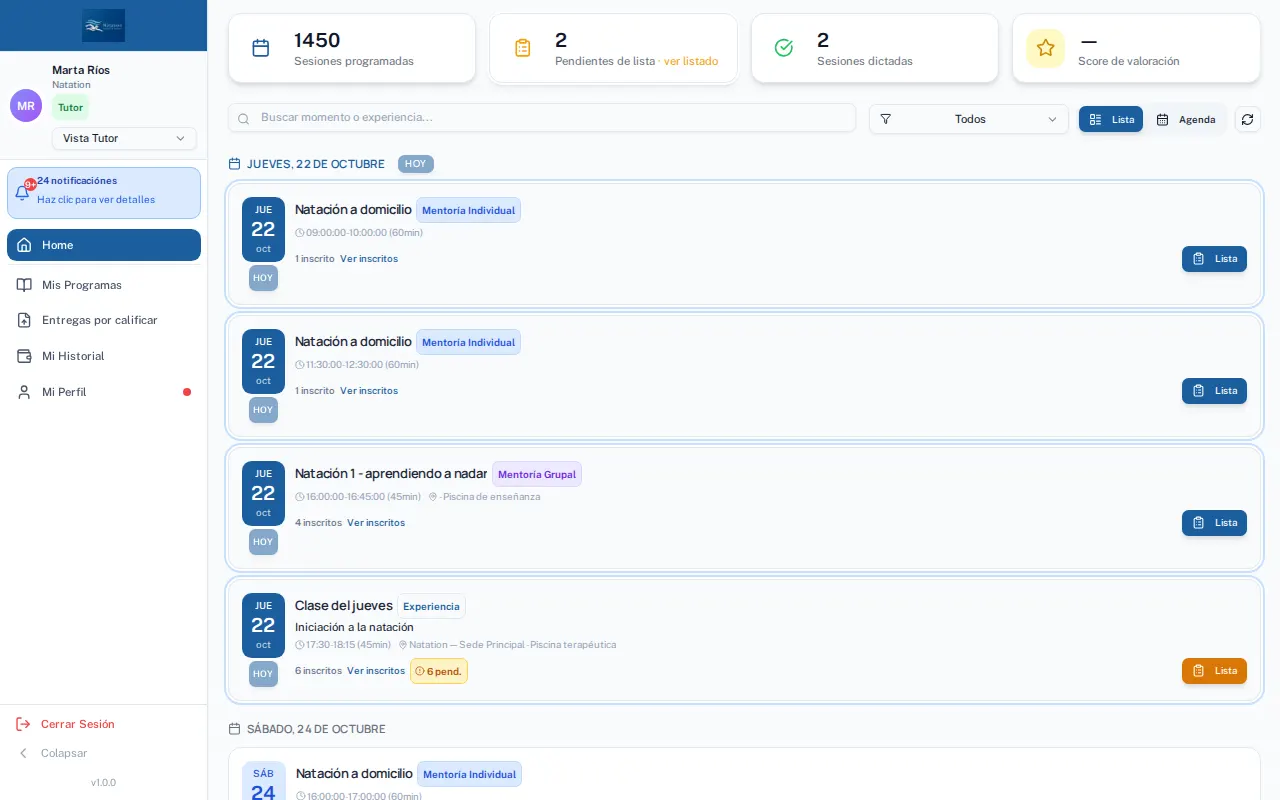Click Ver inscritos for 09:00 session
Viewport: 1280px width, 800px height.
click(x=369, y=259)
